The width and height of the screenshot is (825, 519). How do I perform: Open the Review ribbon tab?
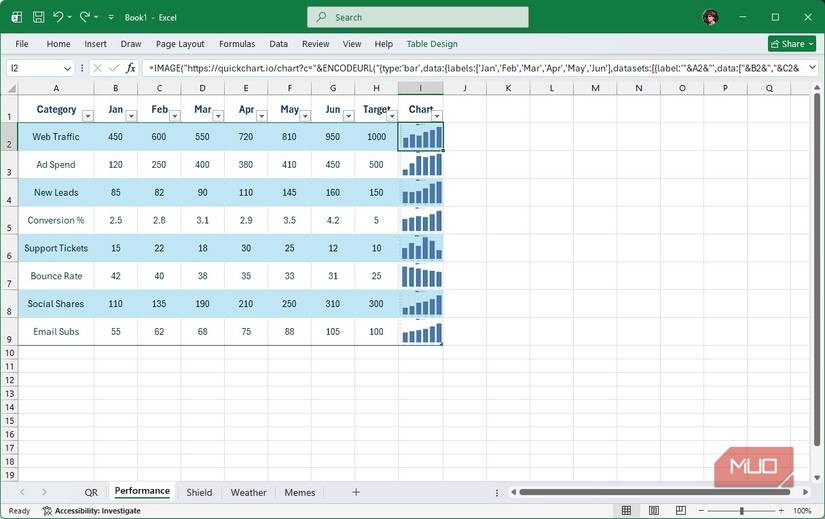[315, 44]
